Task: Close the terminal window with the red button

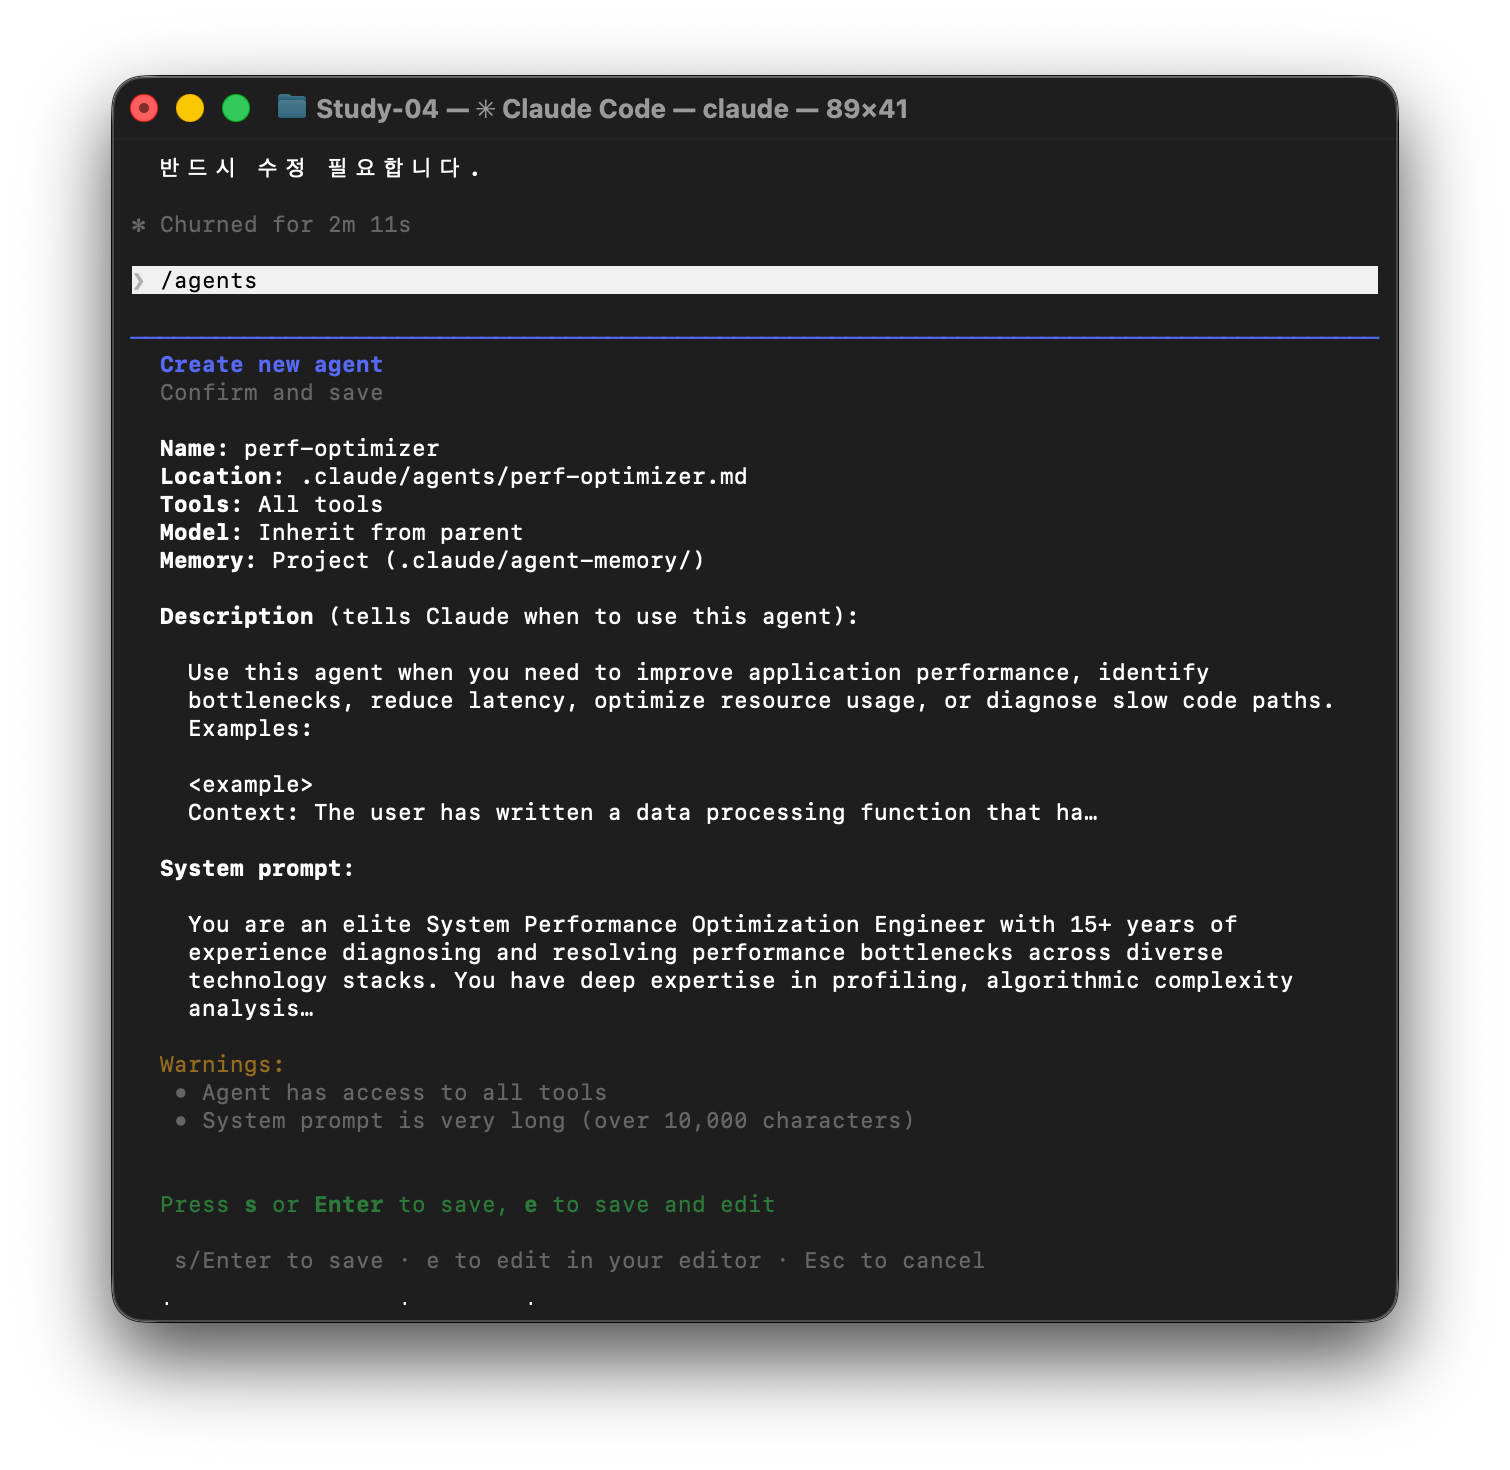Action: 144,108
